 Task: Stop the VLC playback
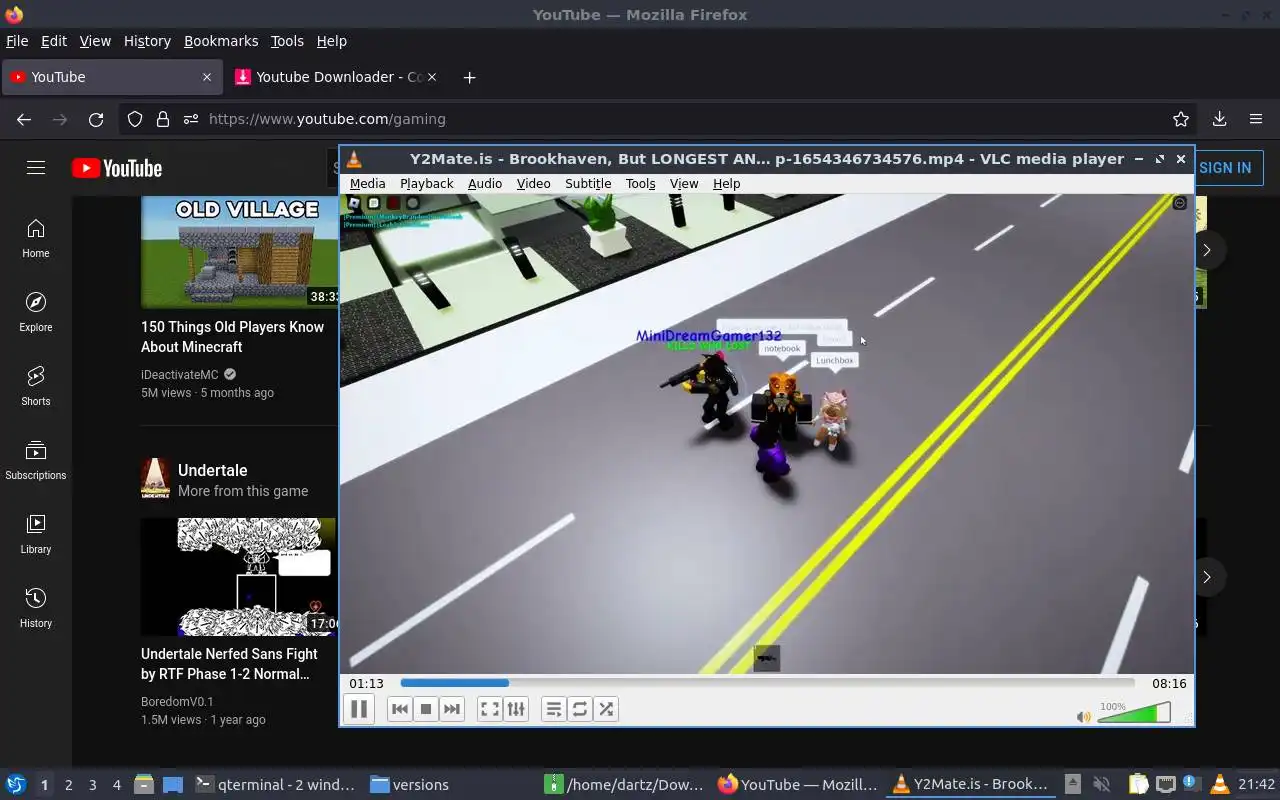426,709
